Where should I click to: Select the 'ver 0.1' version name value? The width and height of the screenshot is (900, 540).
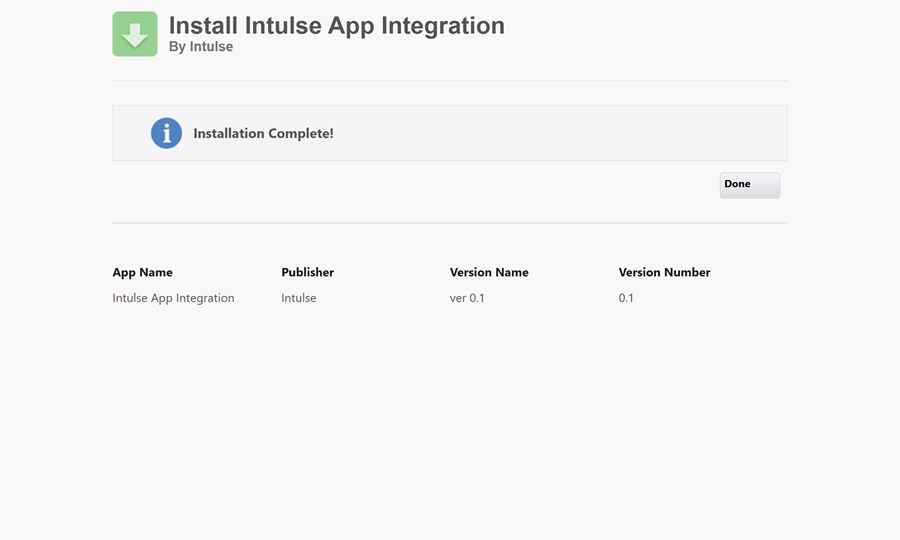click(x=467, y=298)
